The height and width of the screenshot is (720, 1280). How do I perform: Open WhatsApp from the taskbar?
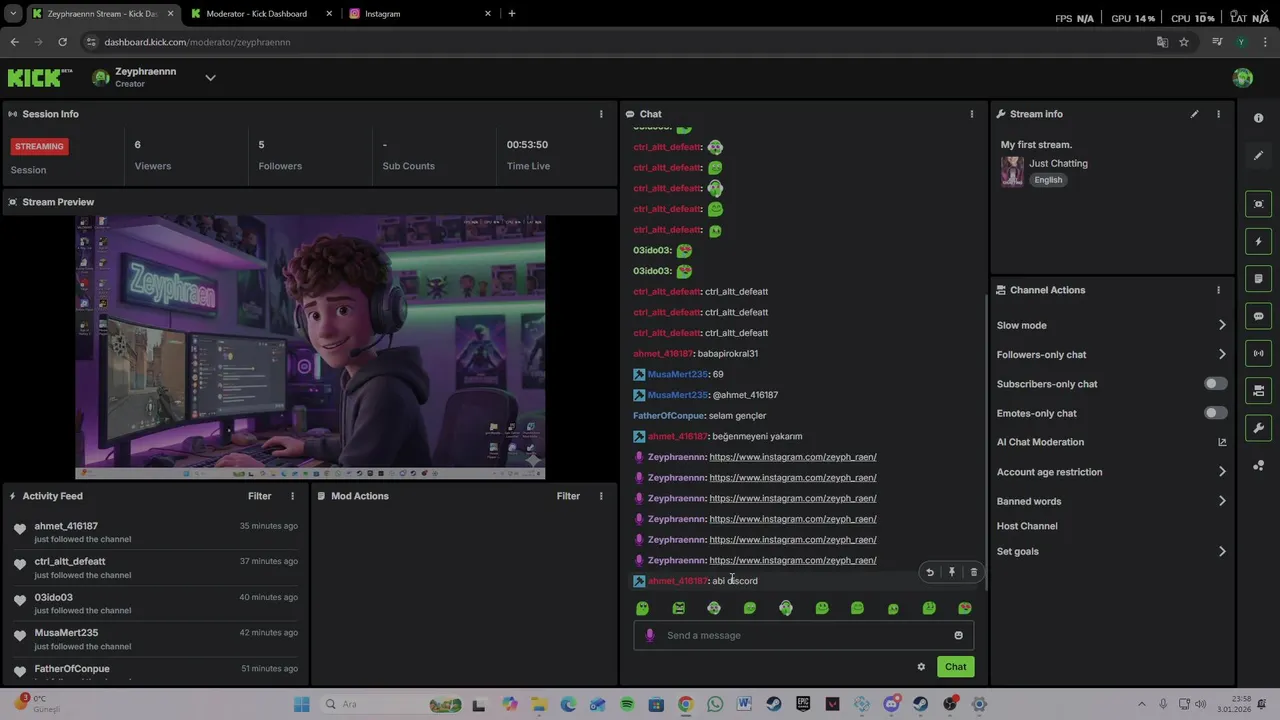(x=715, y=704)
